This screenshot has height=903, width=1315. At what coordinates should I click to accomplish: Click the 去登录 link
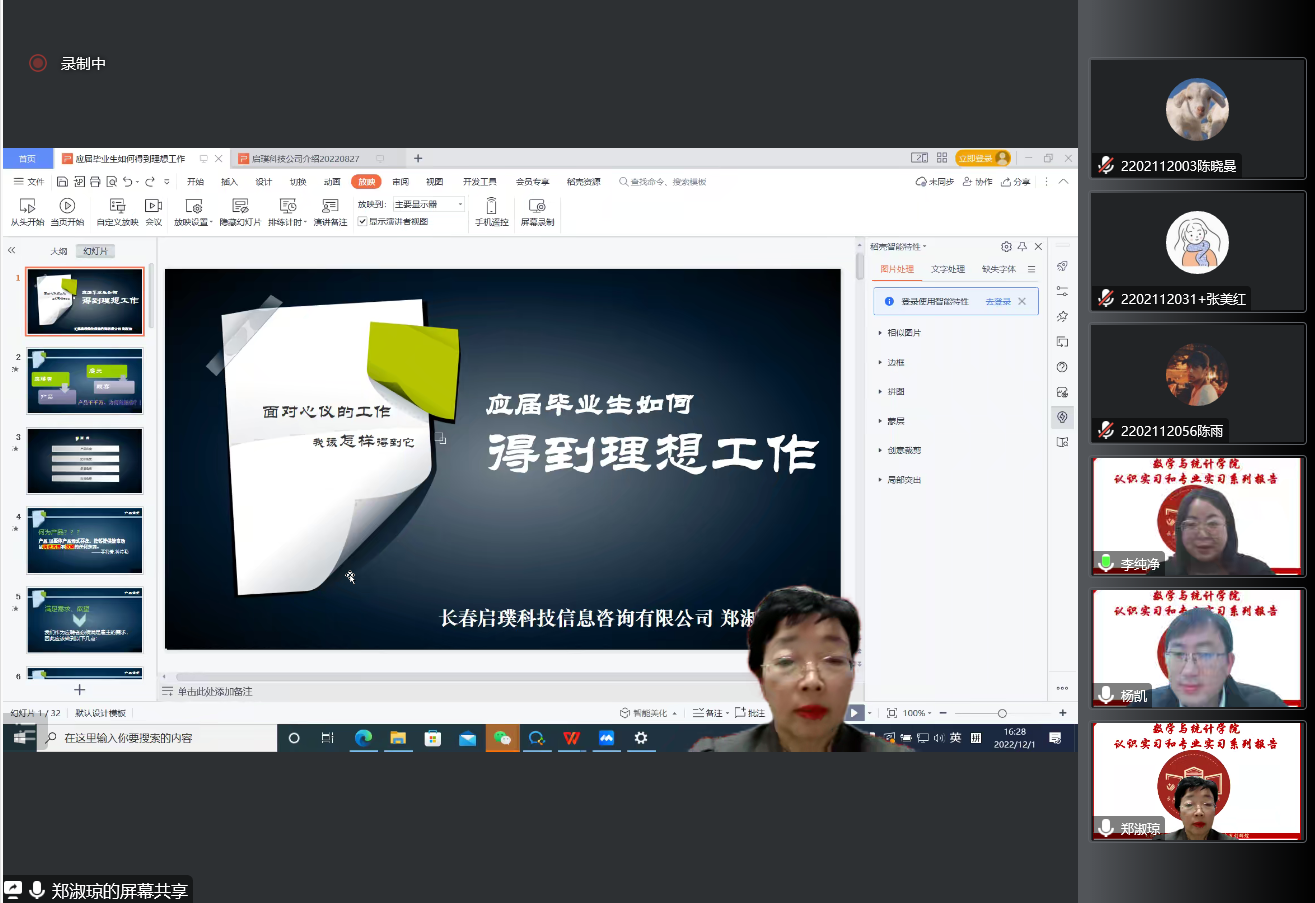pyautogui.click(x=997, y=301)
